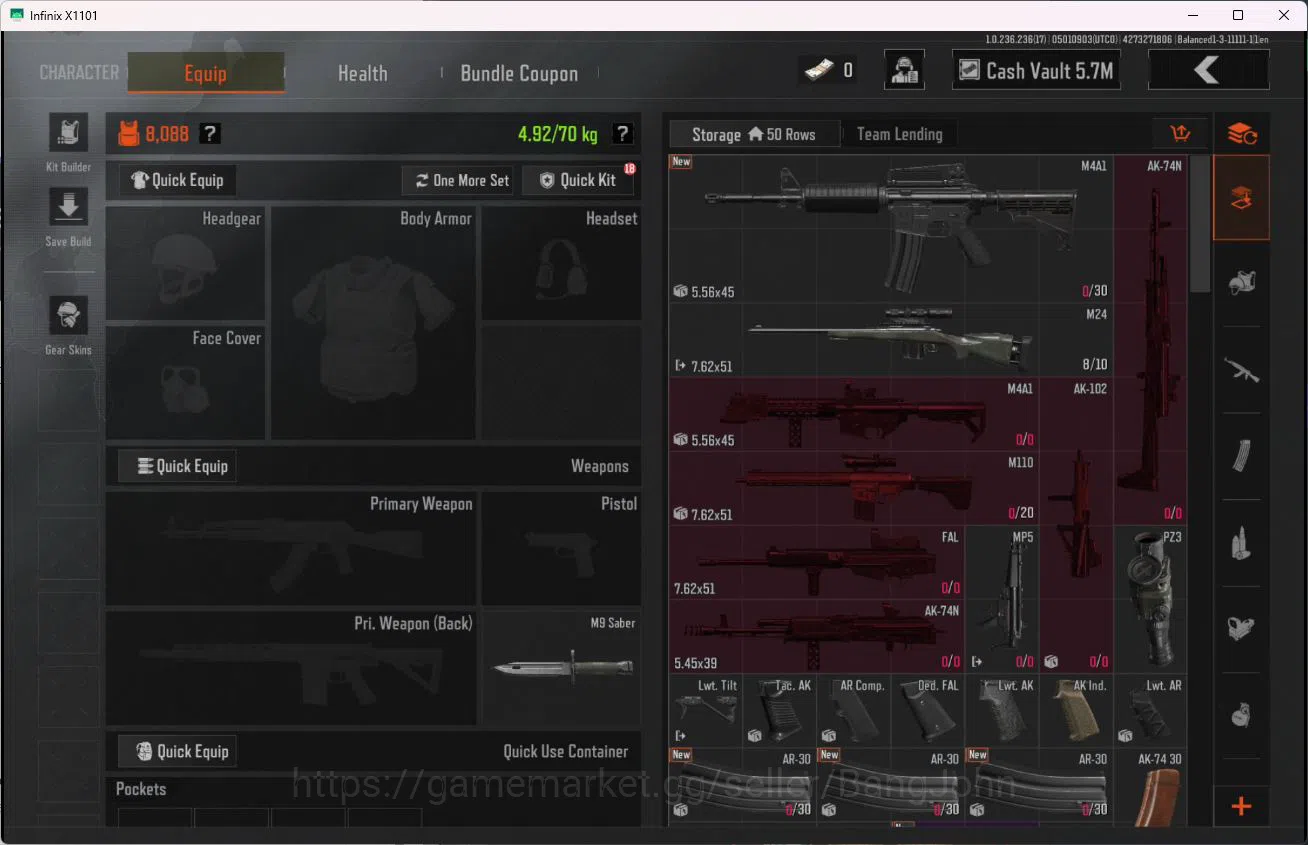Click the empty Headgear slot
Viewport: 1308px width, 845px height.
pos(185,263)
